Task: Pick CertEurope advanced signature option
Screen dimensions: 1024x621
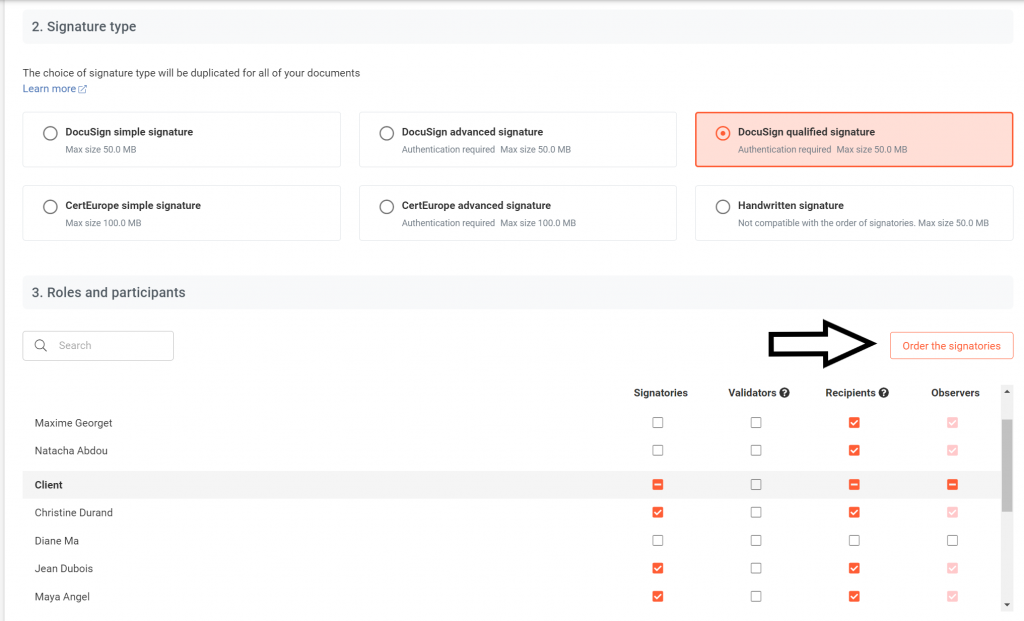Action: [x=386, y=207]
